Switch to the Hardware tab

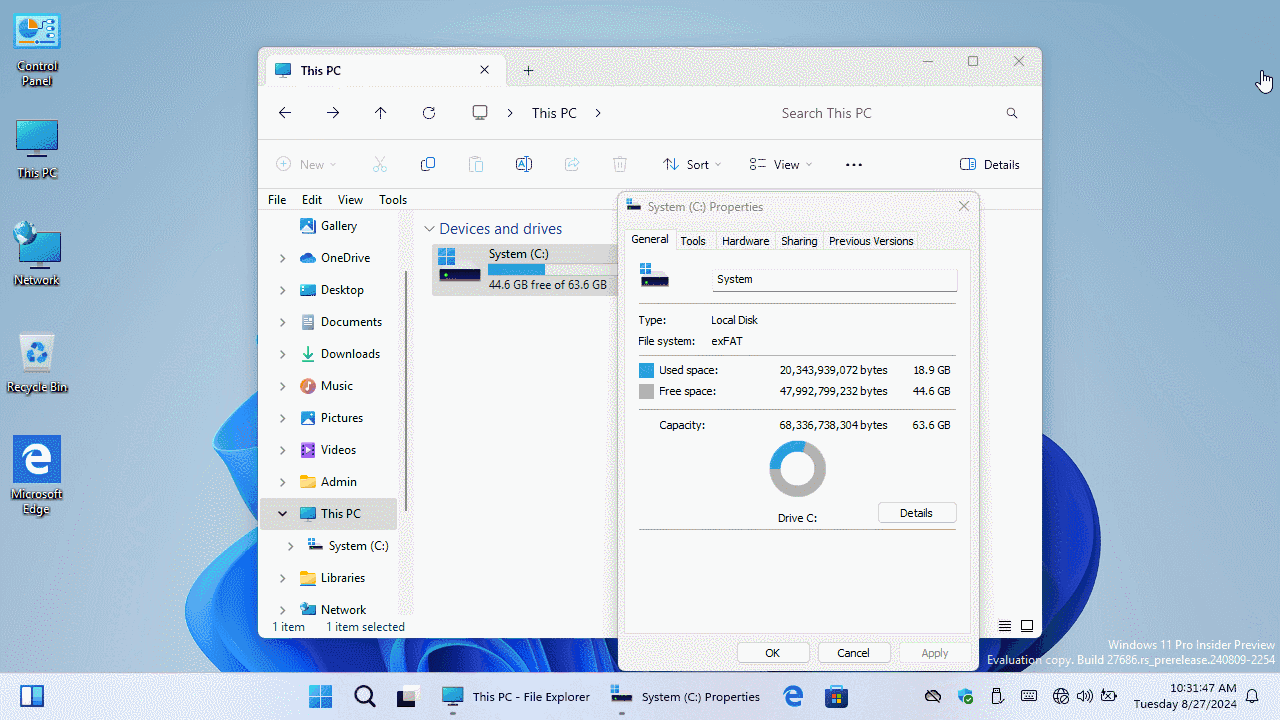(x=745, y=241)
